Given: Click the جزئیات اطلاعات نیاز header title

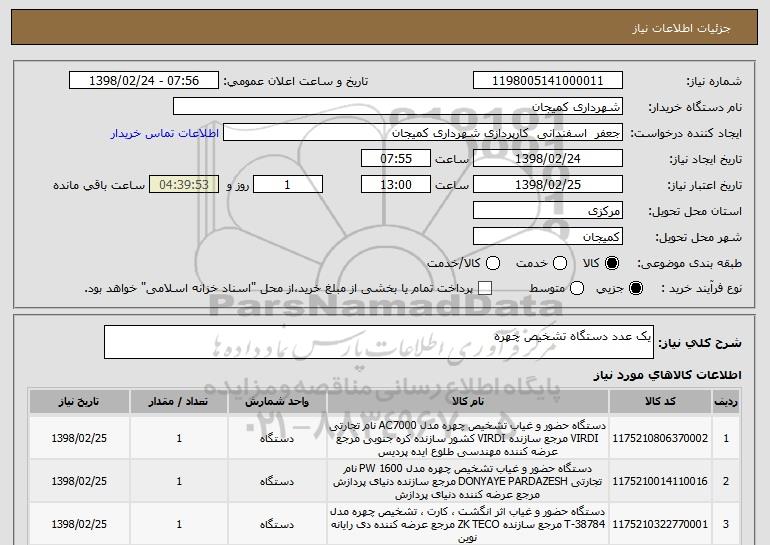Looking at the screenshot, I should [681, 28].
